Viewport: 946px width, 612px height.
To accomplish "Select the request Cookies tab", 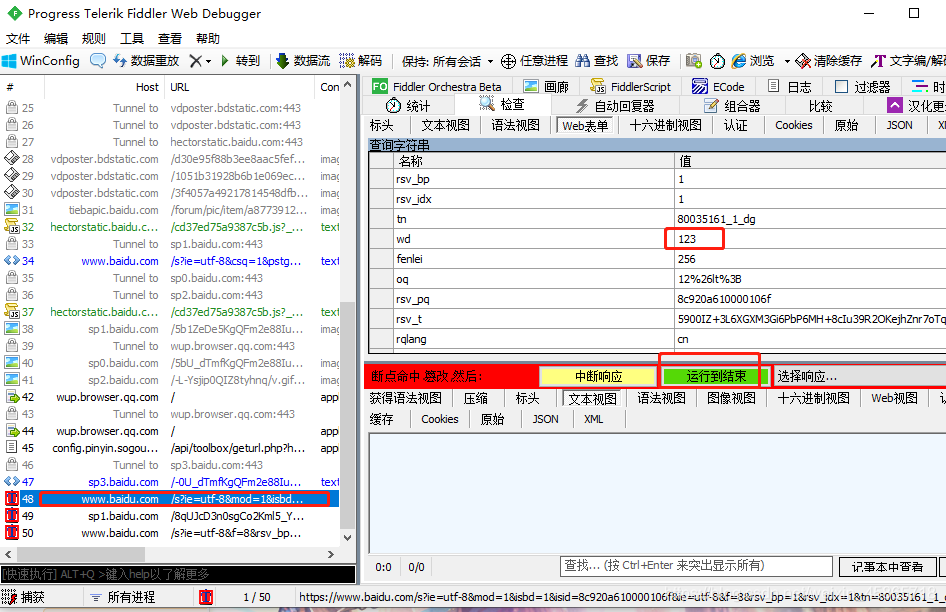I will tap(794, 125).
